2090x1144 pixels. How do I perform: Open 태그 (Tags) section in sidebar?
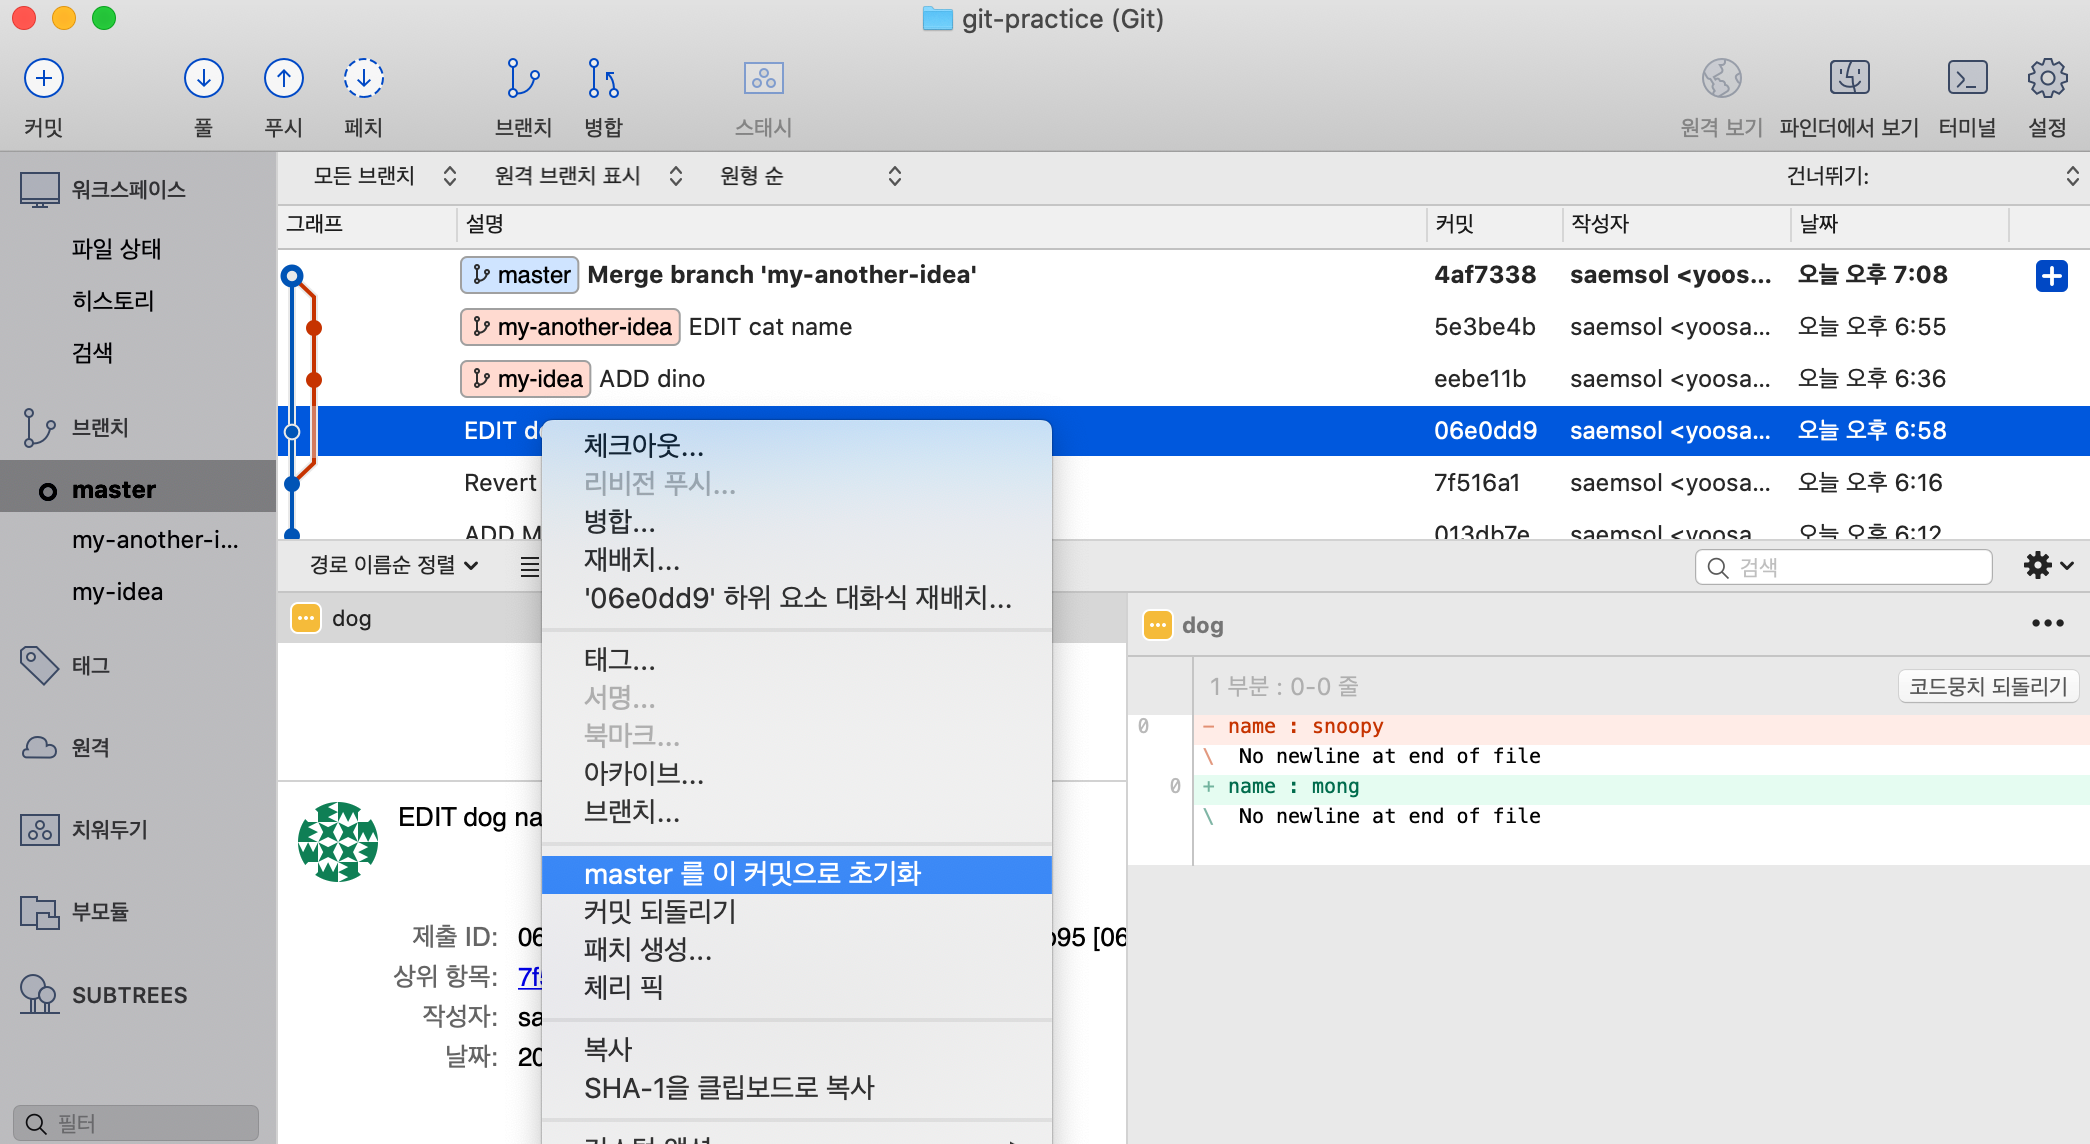tap(90, 665)
